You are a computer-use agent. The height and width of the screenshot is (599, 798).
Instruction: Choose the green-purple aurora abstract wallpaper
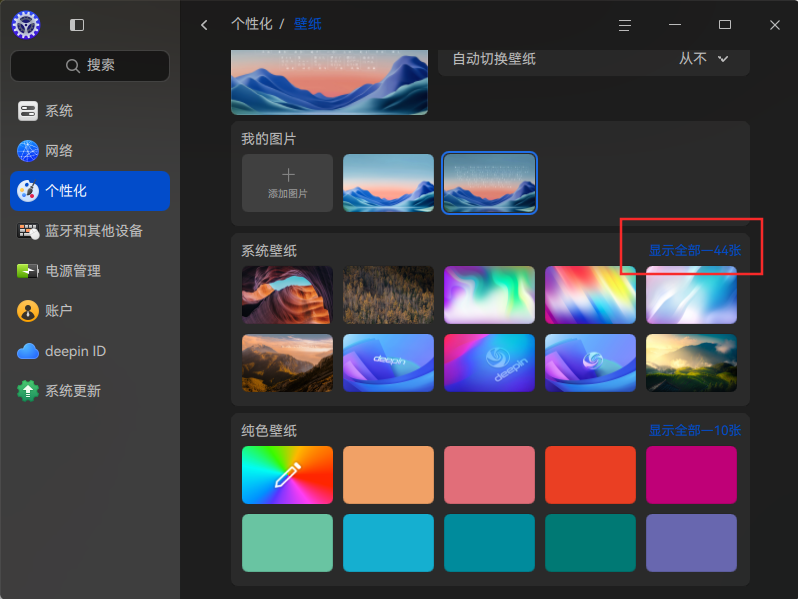point(489,295)
